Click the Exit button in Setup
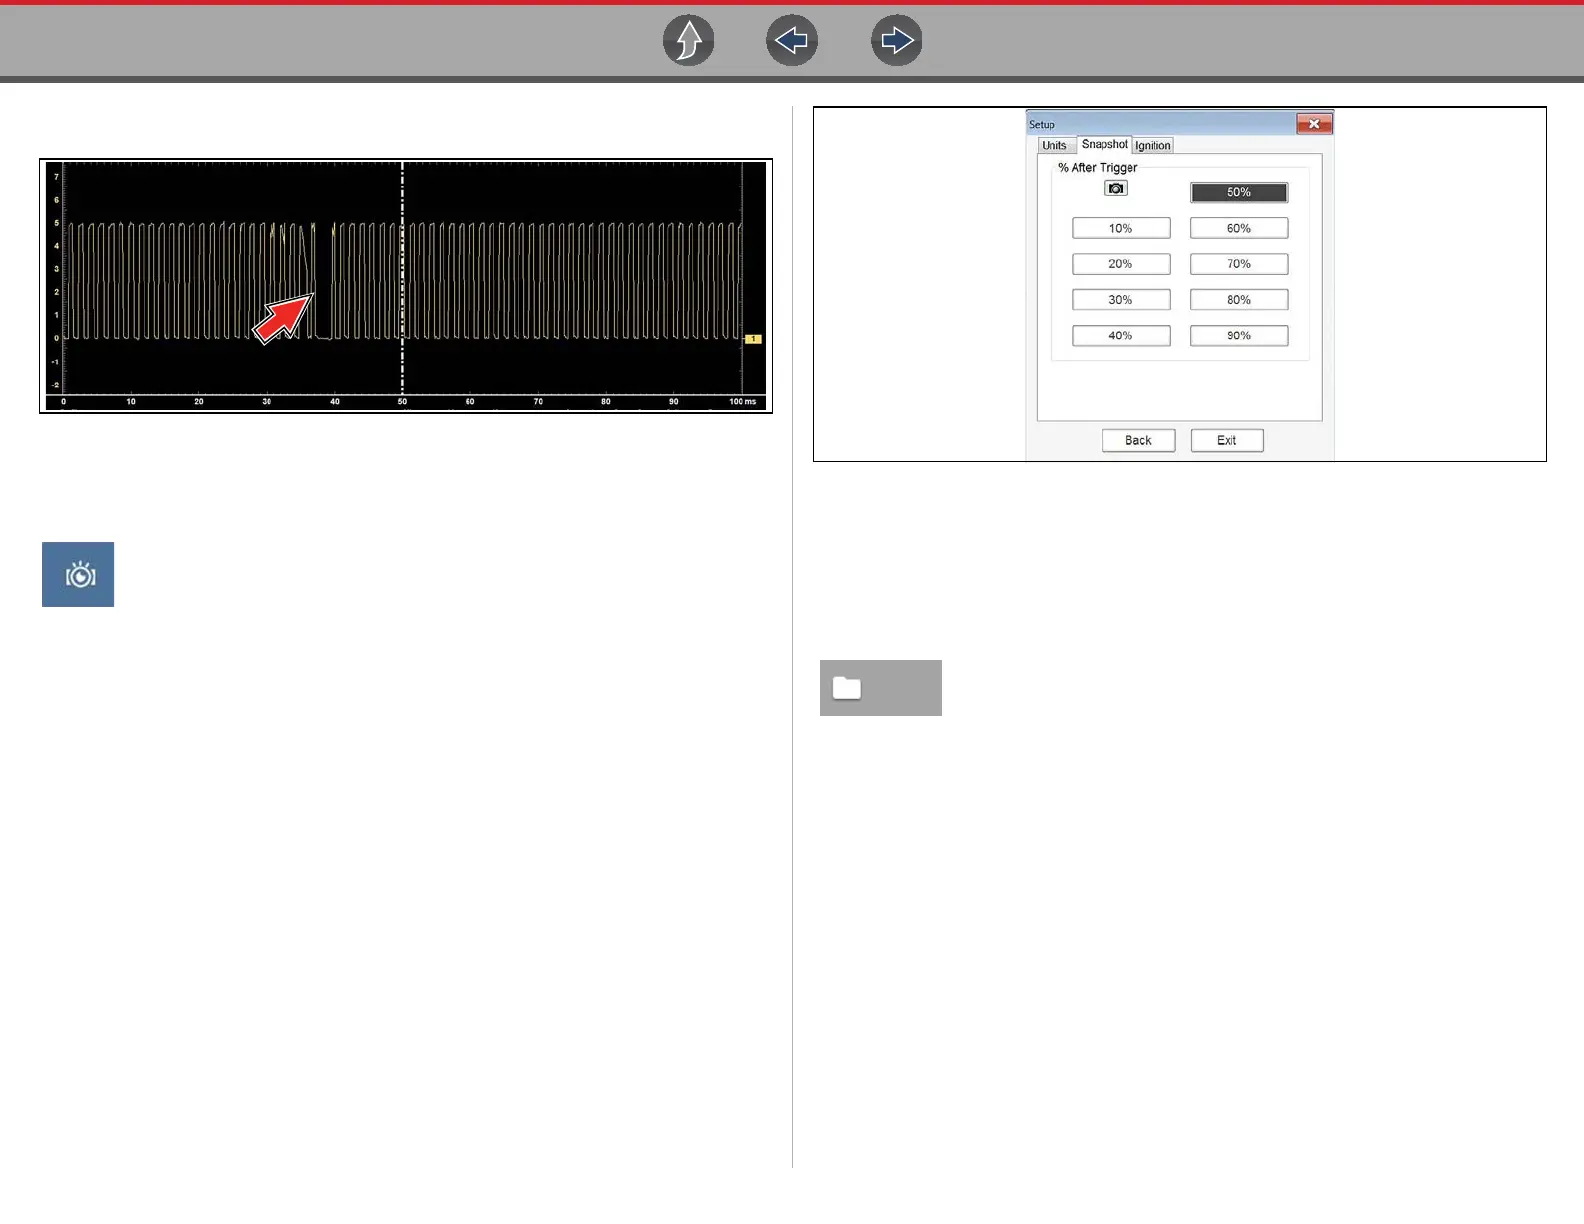The height and width of the screenshot is (1224, 1584). [x=1227, y=441]
